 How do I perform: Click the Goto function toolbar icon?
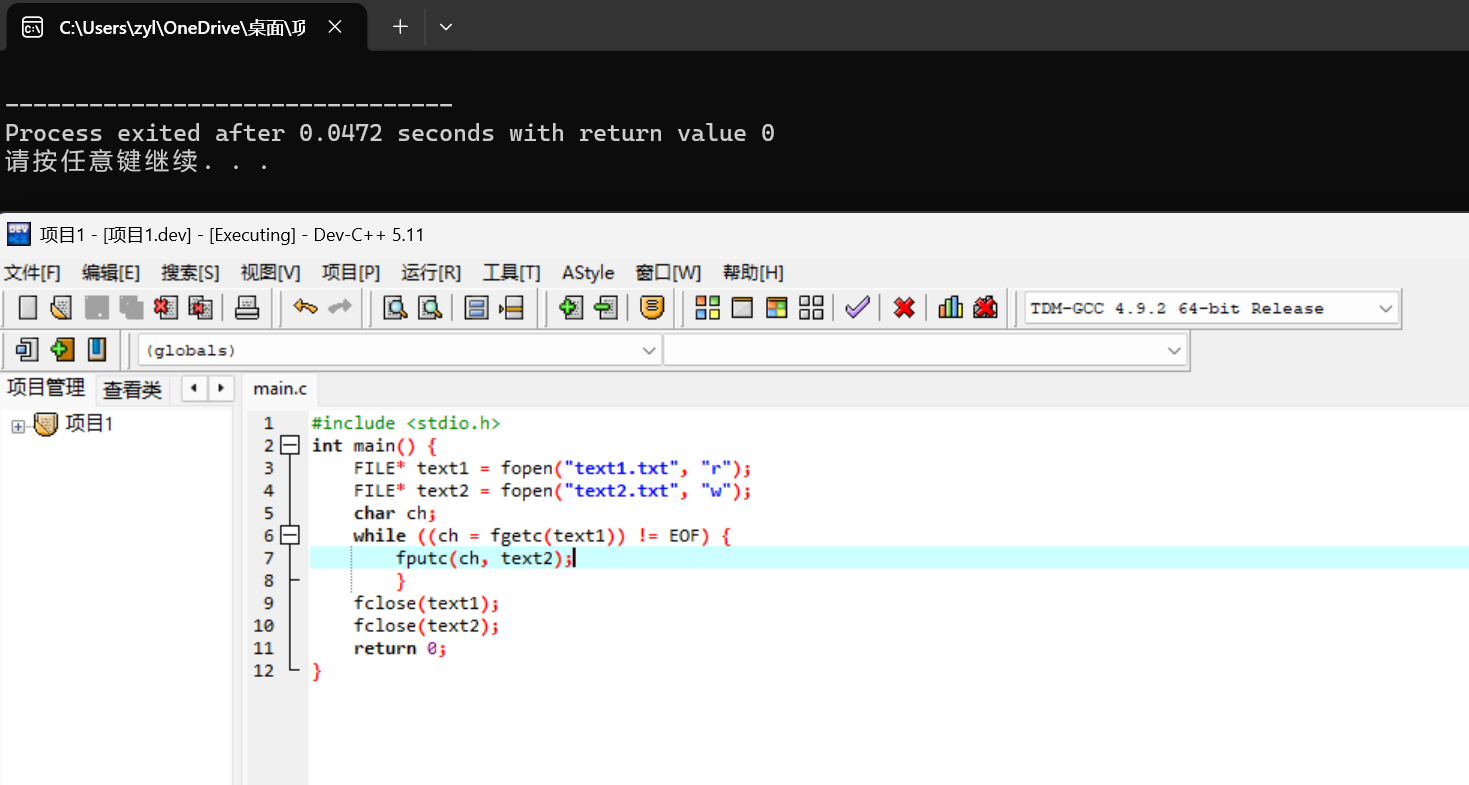[477, 308]
